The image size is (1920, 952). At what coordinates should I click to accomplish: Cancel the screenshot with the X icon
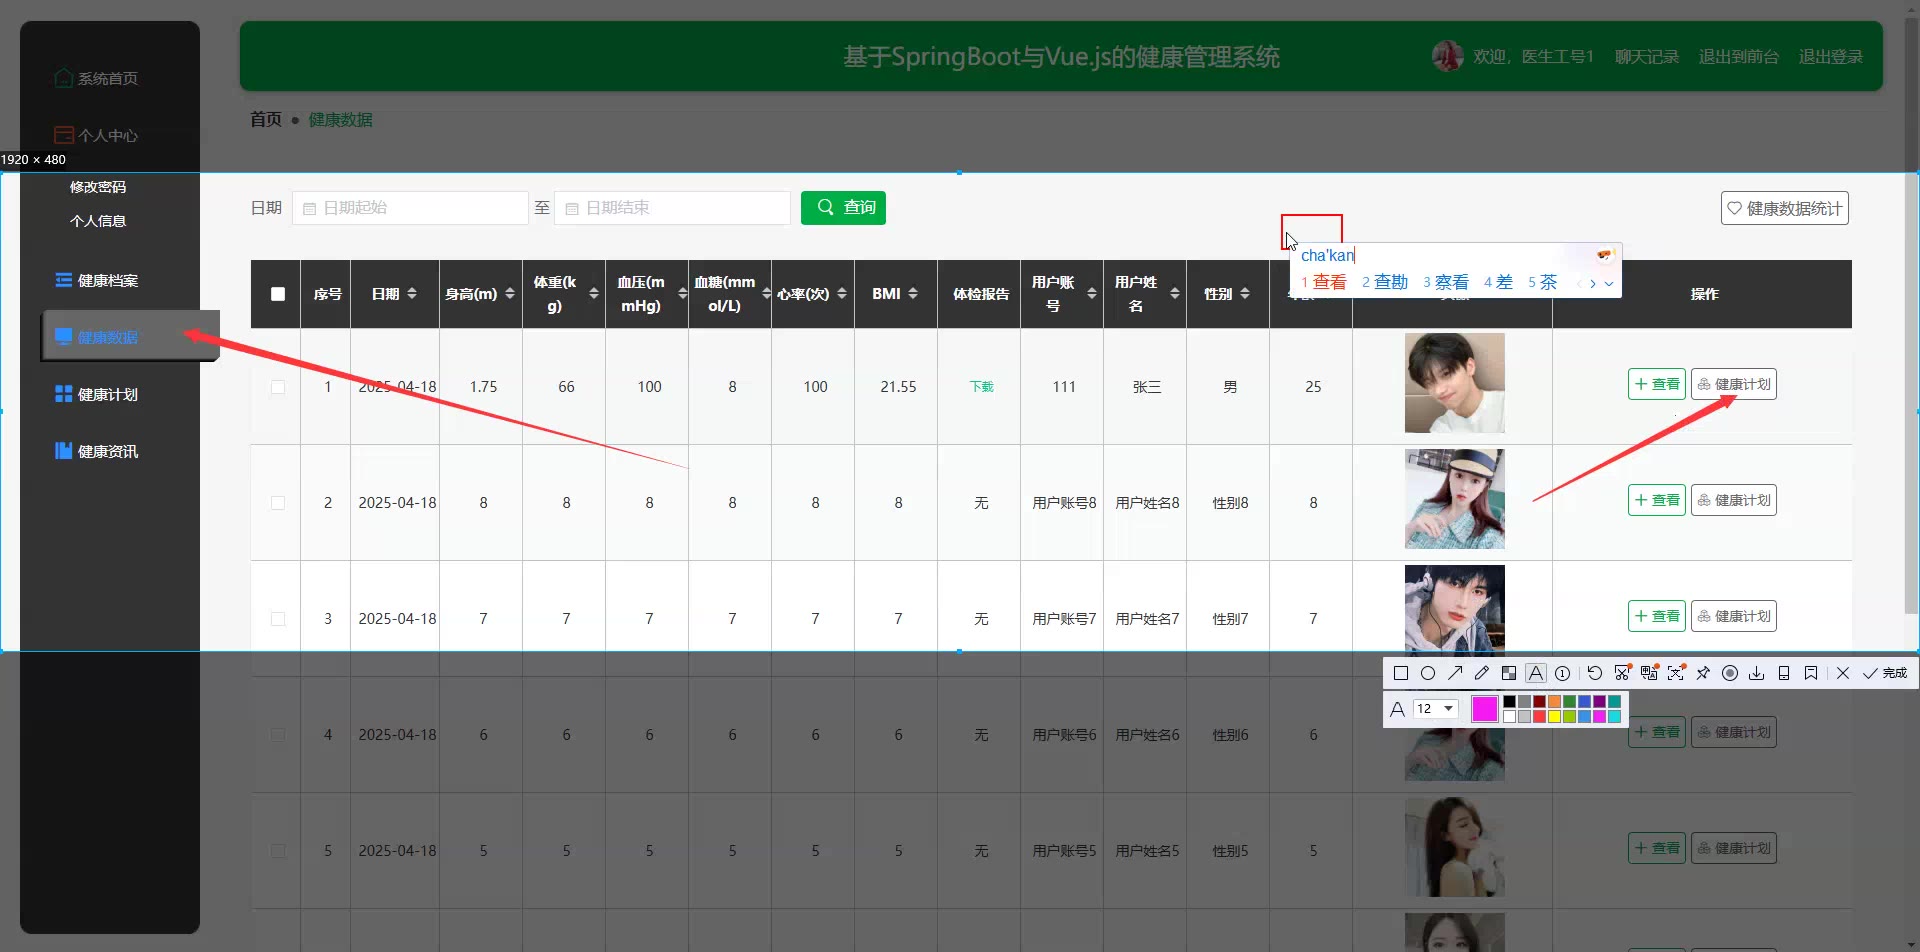pyautogui.click(x=1843, y=673)
